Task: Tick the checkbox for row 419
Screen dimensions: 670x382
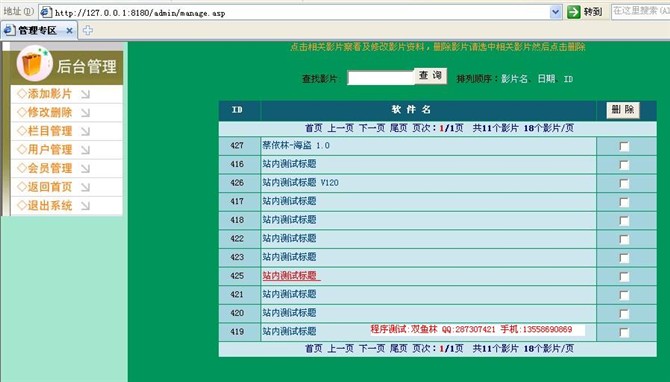Action: point(624,332)
